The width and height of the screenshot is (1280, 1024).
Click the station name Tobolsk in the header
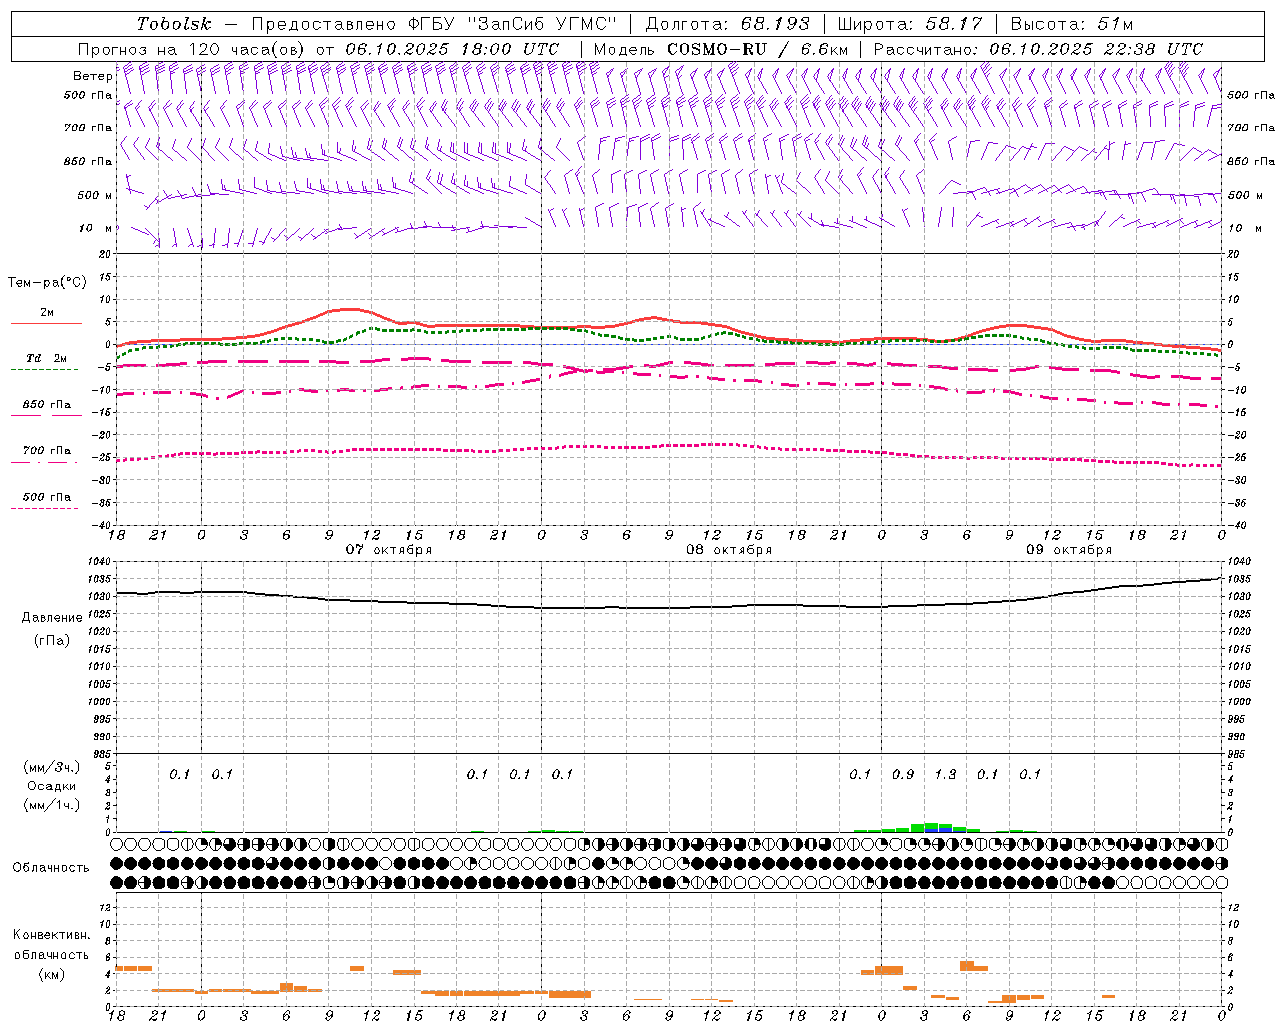[x=174, y=24]
